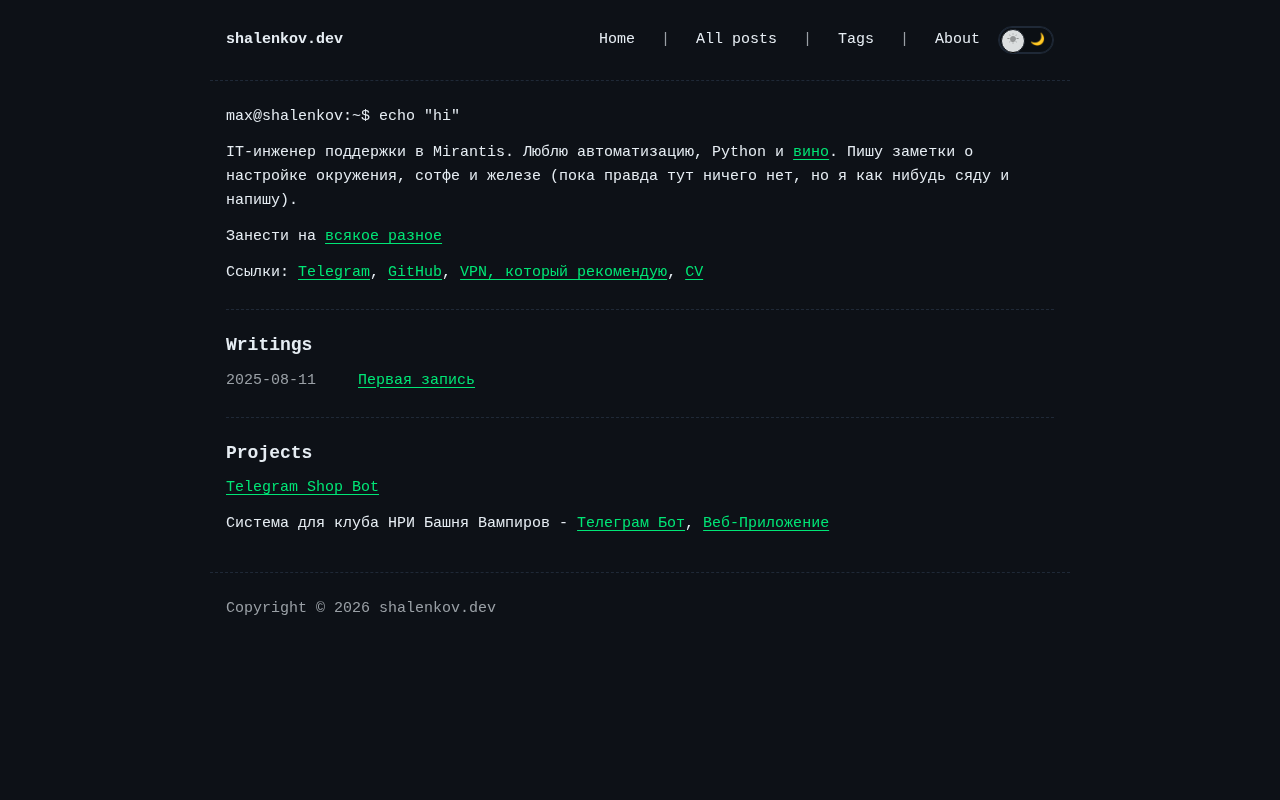This screenshot has width=1280, height=800.
Task: Go to the Home page
Action: click(x=617, y=40)
